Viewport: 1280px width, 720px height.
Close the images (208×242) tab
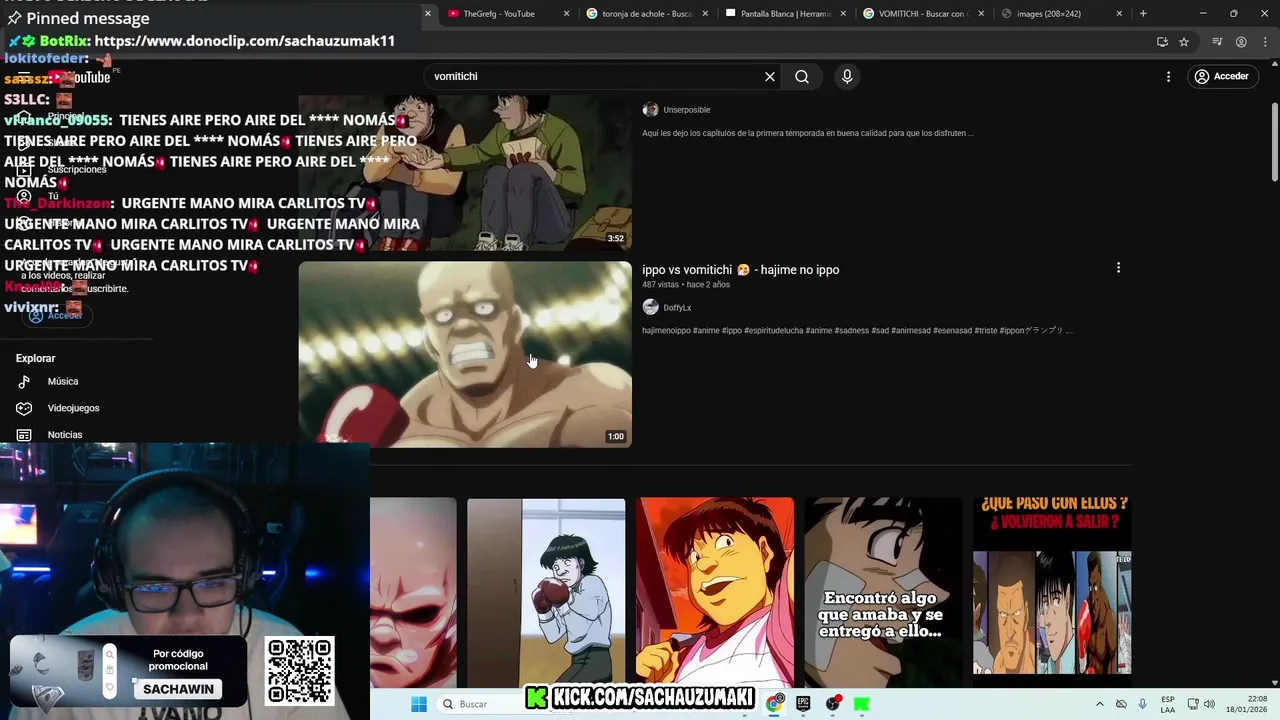pos(1119,14)
